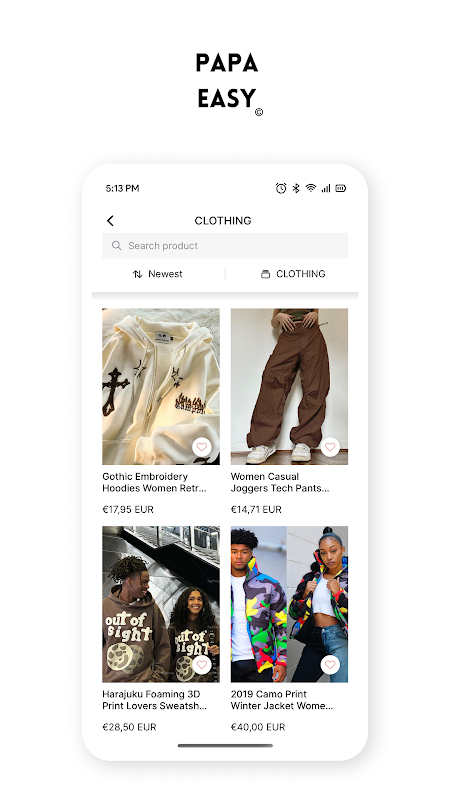Tap the Wi-Fi status icon
The height and width of the screenshot is (800, 450).
(311, 188)
